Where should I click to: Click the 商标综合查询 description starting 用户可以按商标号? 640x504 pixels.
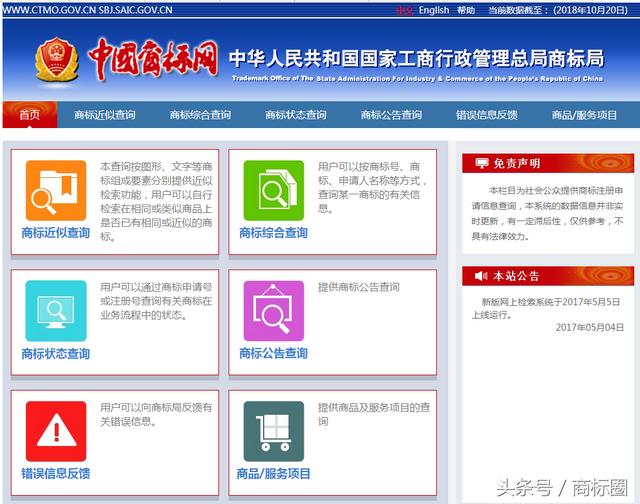point(372,188)
